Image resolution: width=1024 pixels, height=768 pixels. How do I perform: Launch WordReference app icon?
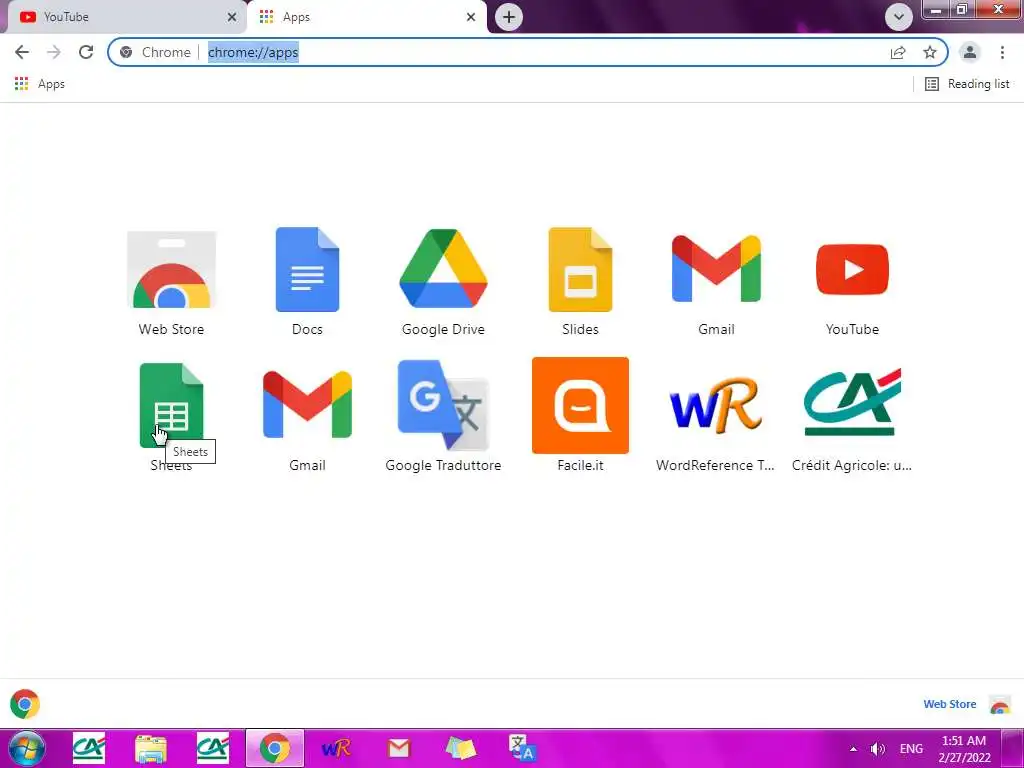click(x=716, y=405)
